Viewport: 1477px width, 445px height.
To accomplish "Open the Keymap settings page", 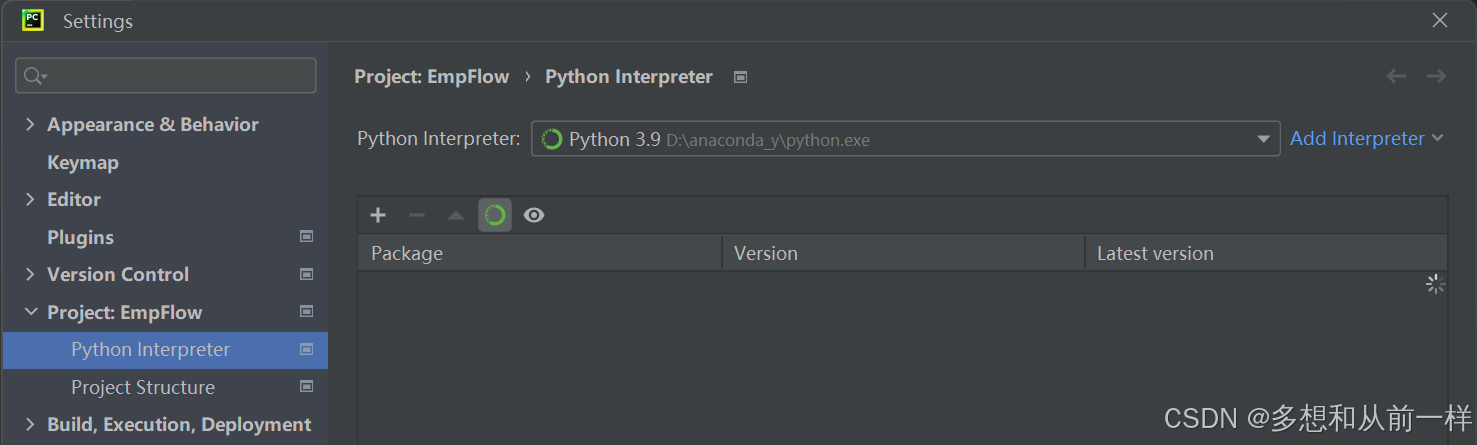I will (x=83, y=162).
